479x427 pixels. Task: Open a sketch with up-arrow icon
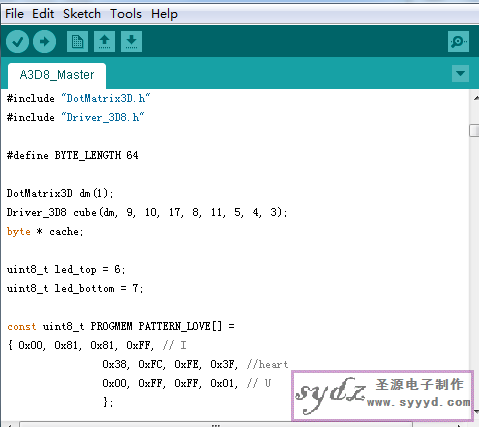pyautogui.click(x=104, y=42)
